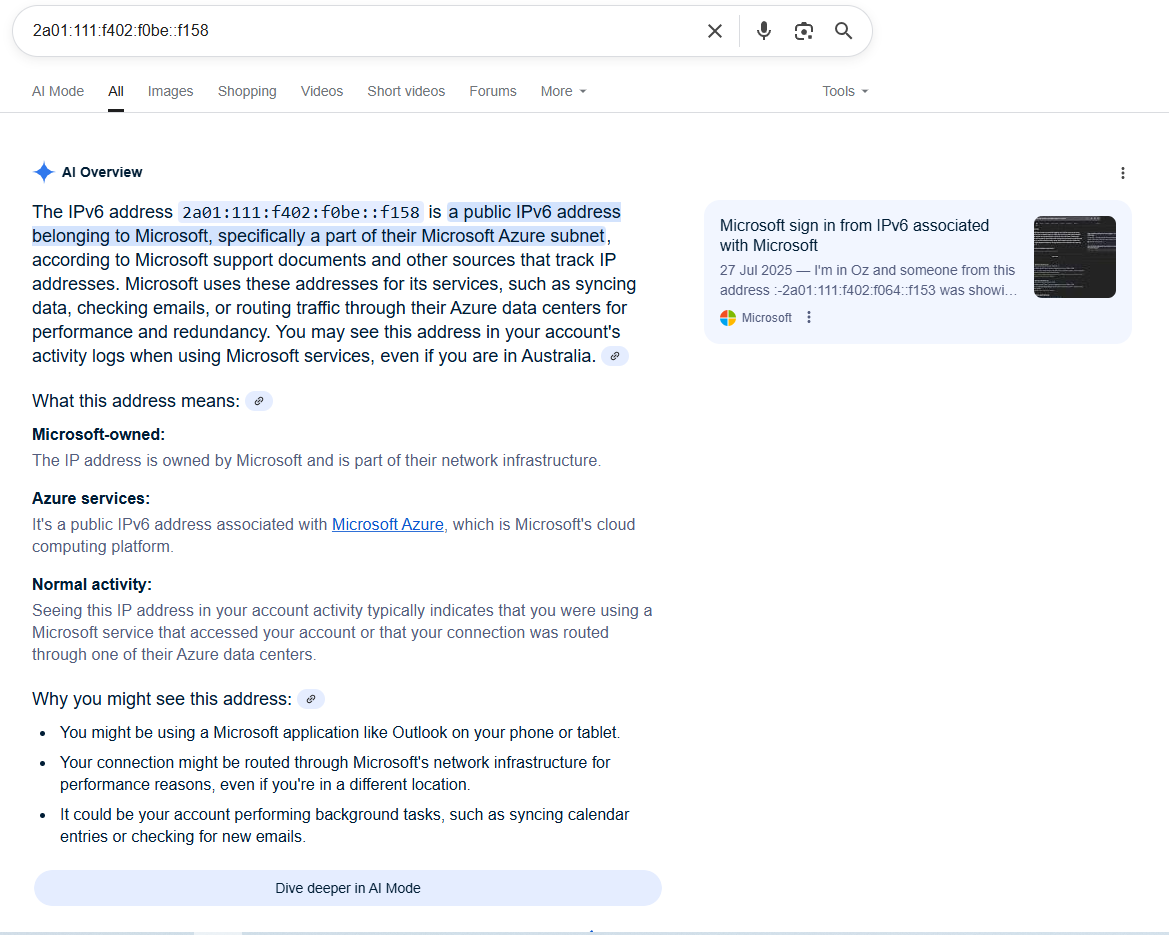1169x935 pixels.
Task: Click bullet mentioning Outlook on your phone
Action: click(340, 733)
